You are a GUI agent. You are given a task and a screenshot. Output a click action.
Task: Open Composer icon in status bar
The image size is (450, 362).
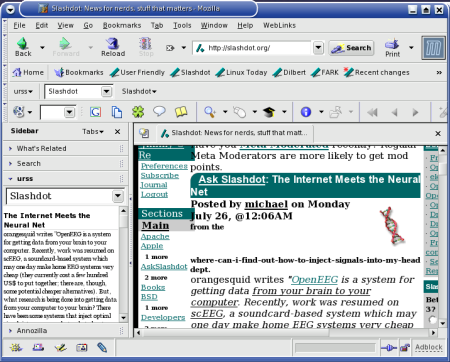click(x=60, y=348)
